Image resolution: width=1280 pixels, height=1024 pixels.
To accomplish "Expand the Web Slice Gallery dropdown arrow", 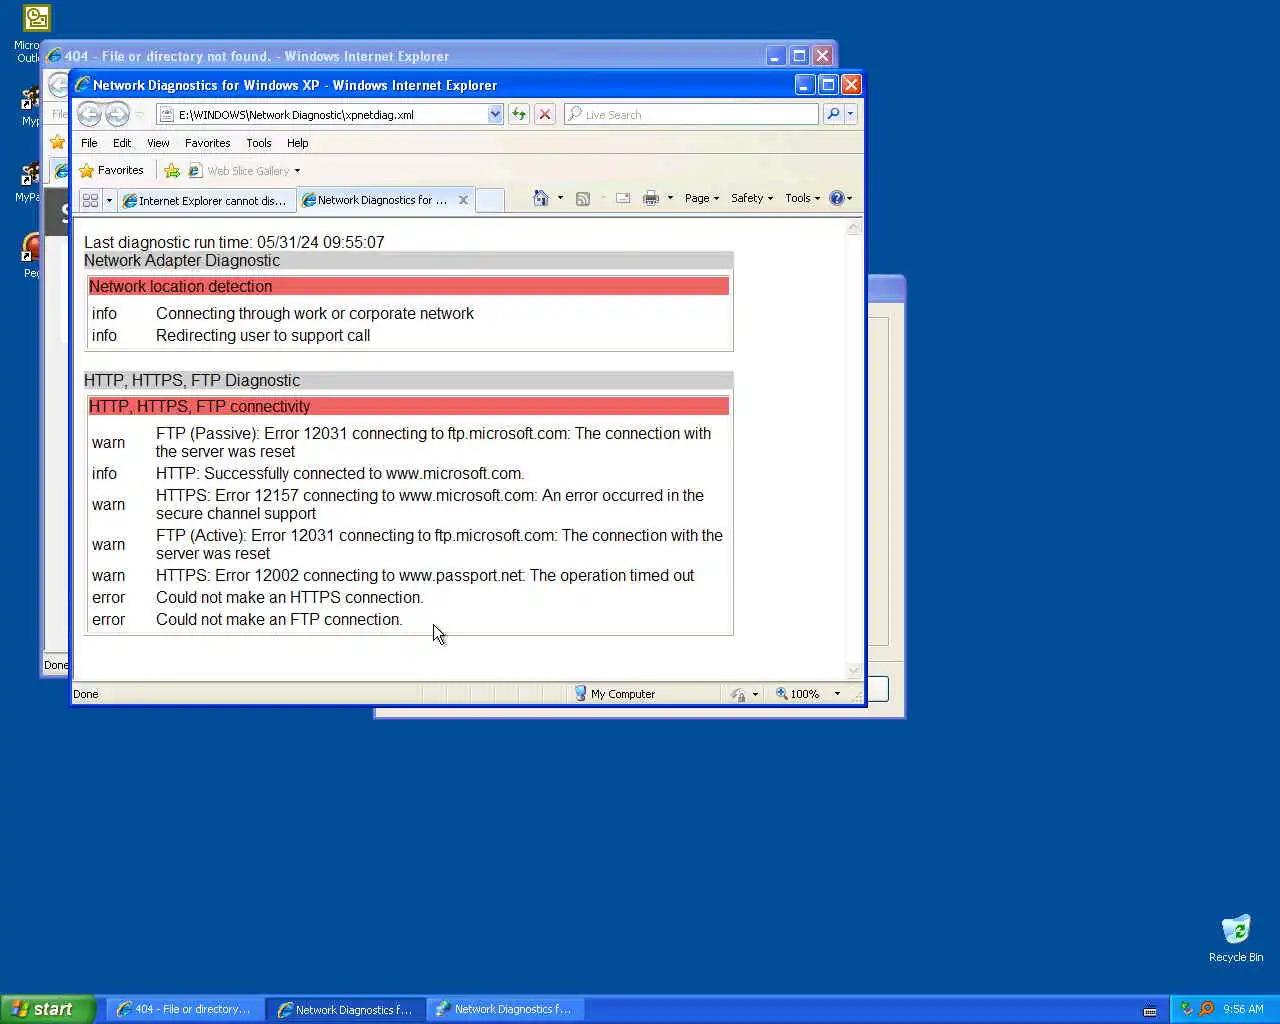I will (297, 171).
